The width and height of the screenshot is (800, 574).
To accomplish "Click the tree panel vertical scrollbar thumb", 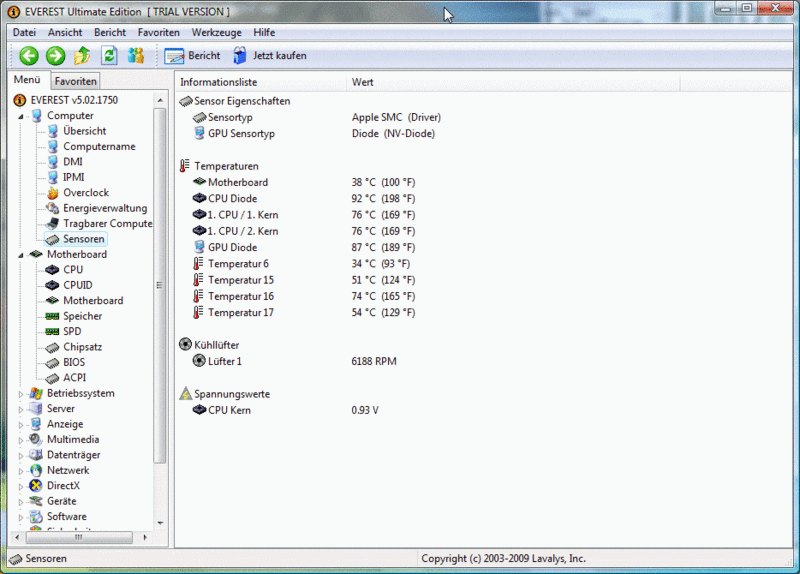I will 160,286.
